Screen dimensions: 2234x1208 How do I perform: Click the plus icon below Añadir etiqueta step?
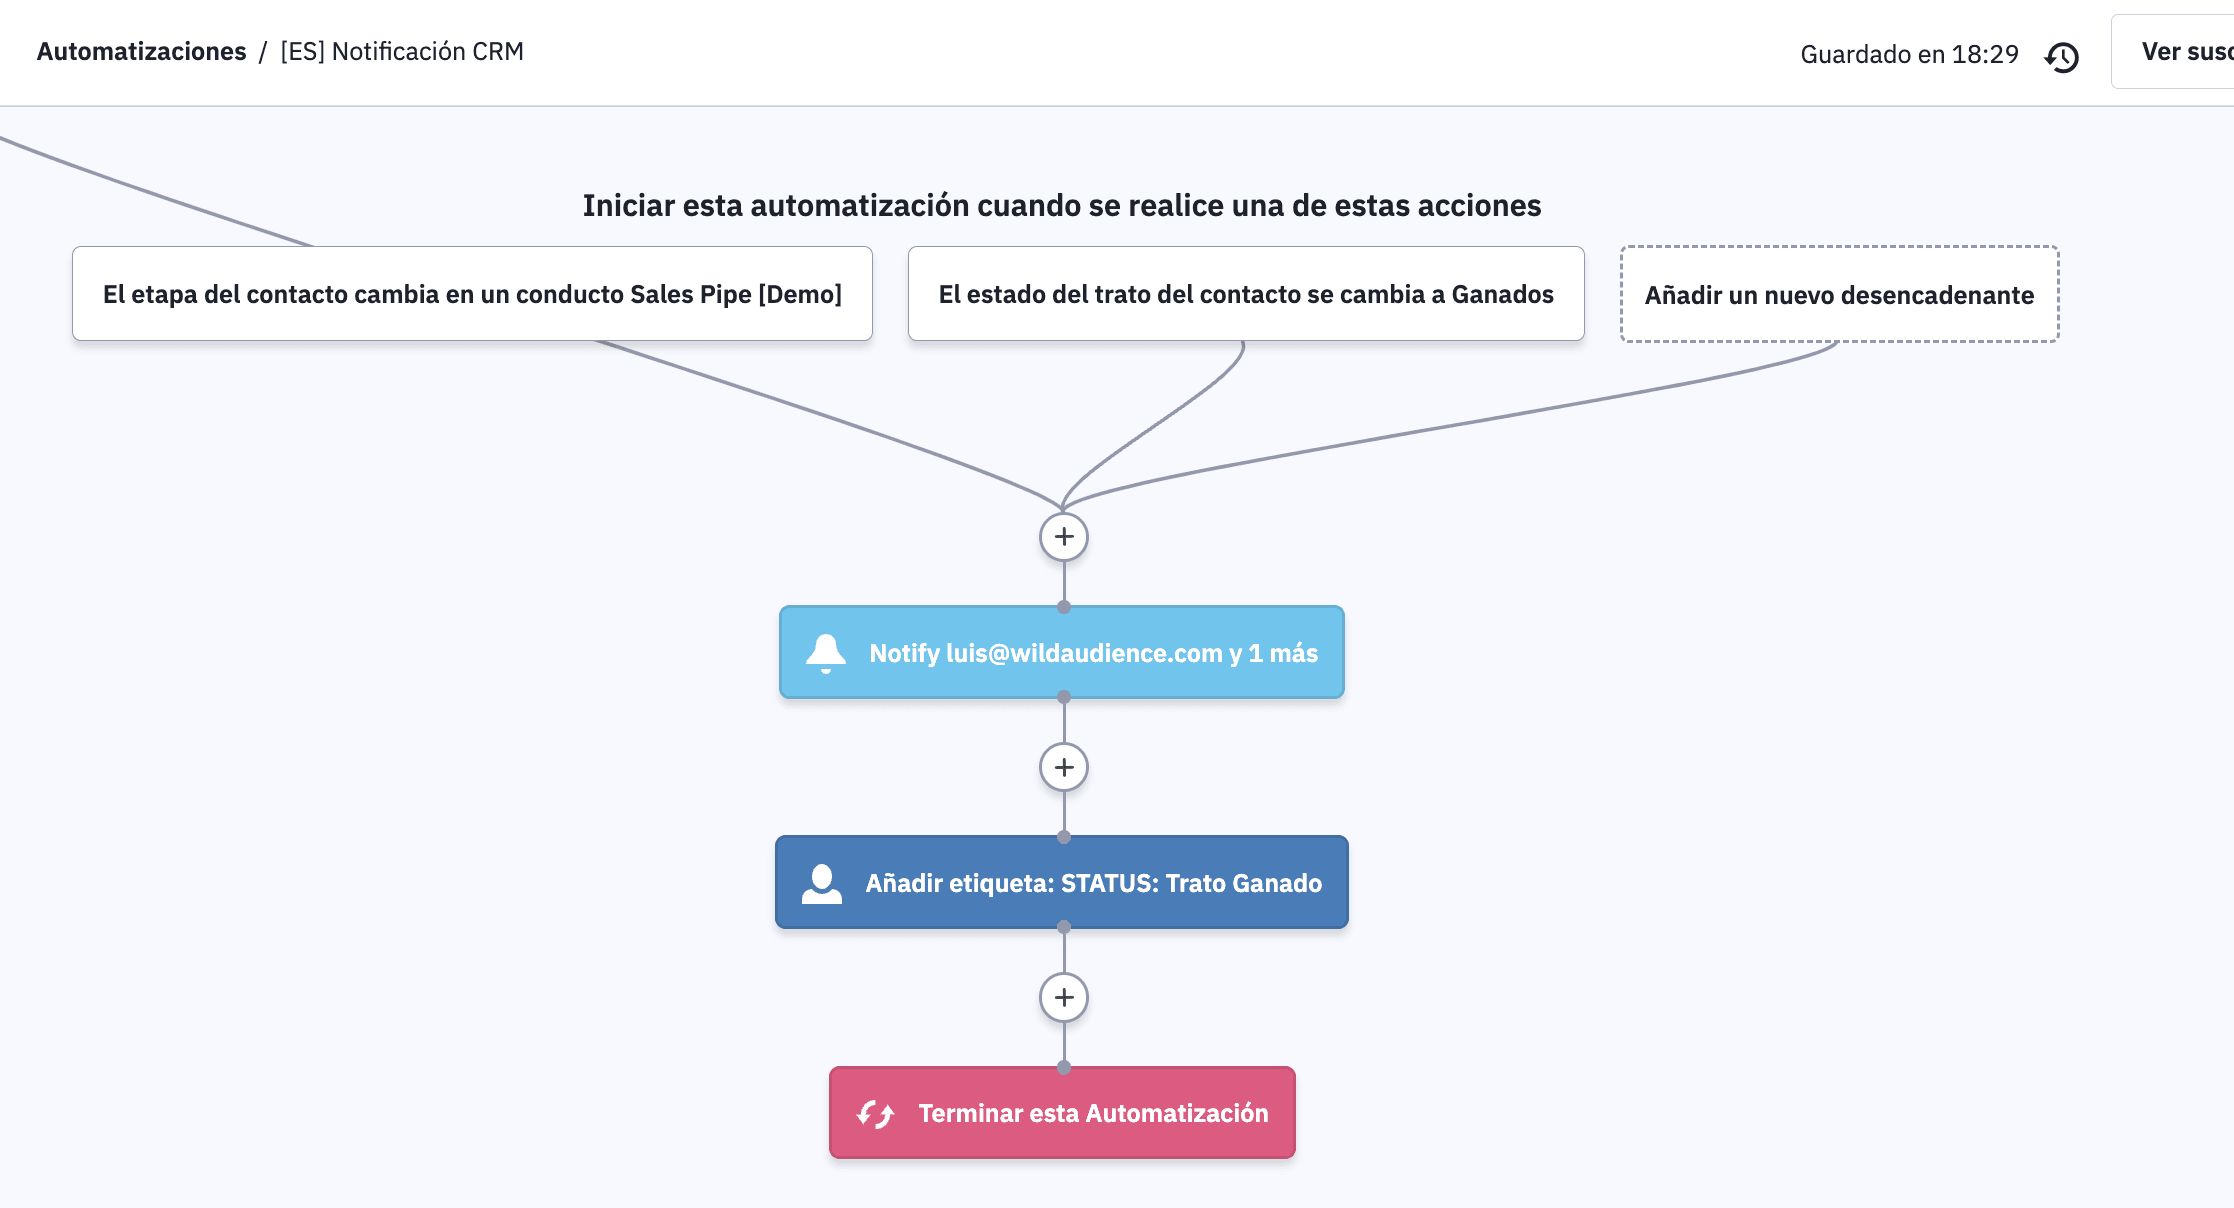point(1063,997)
